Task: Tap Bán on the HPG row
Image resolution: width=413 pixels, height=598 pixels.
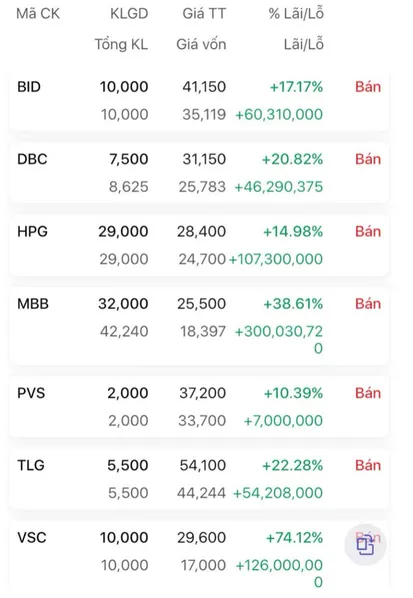Action: tap(368, 231)
